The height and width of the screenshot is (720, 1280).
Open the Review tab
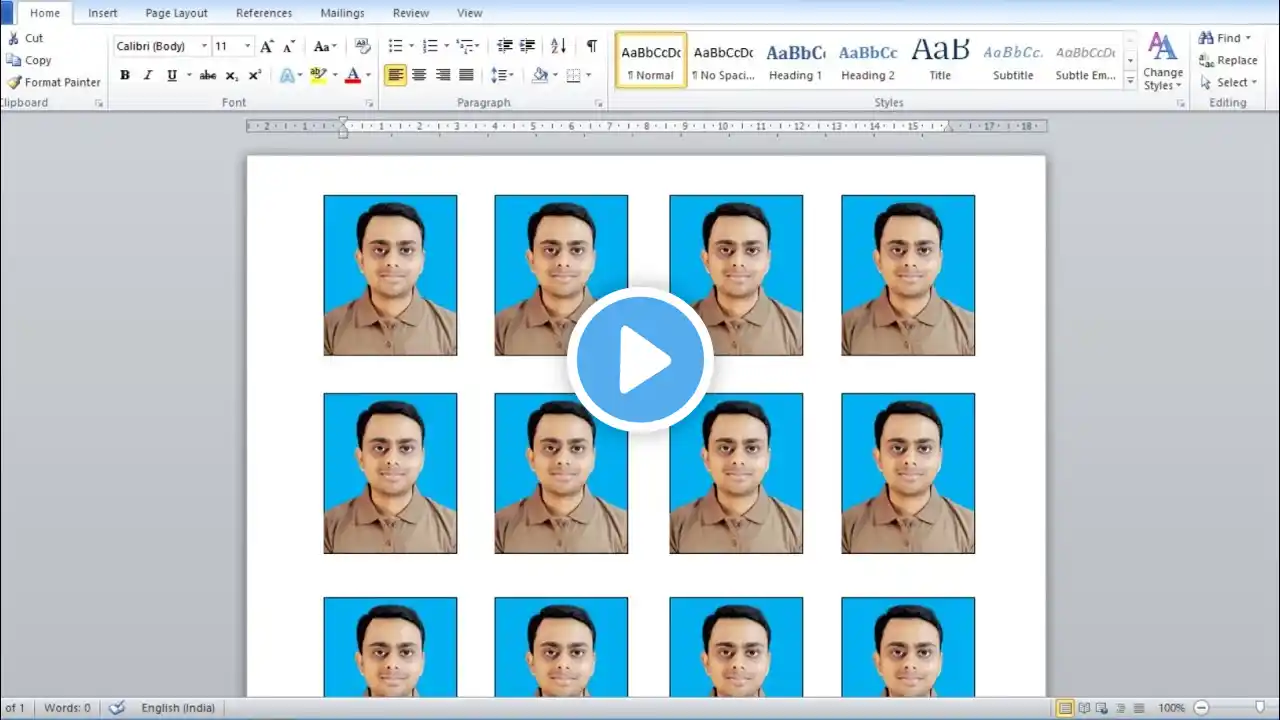(411, 13)
